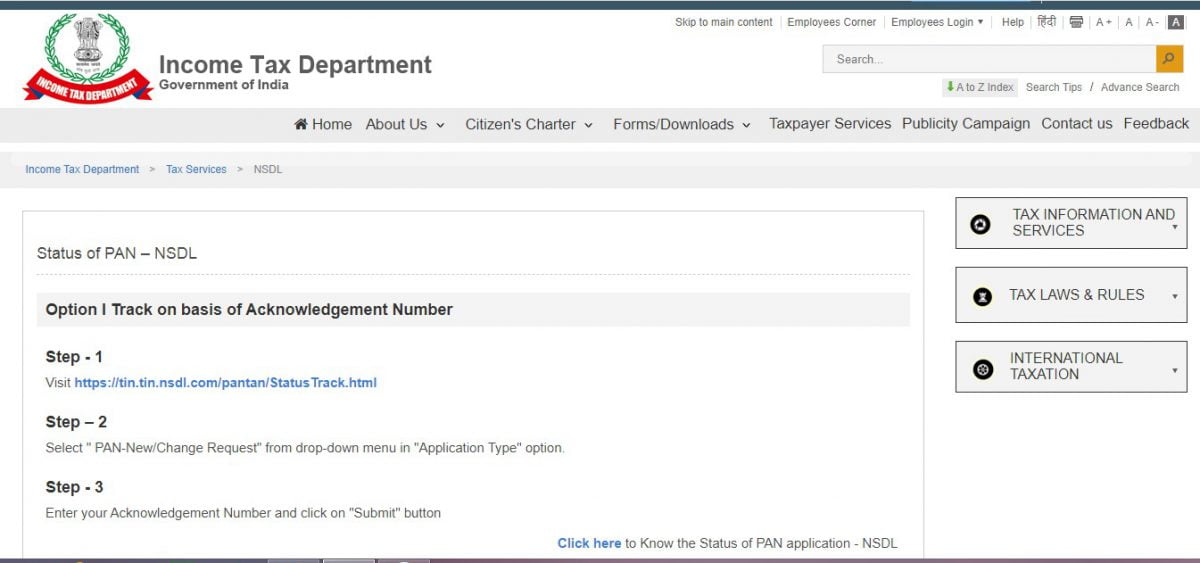
Task: Click the 'Income Tax Department' title text
Action: 295,65
